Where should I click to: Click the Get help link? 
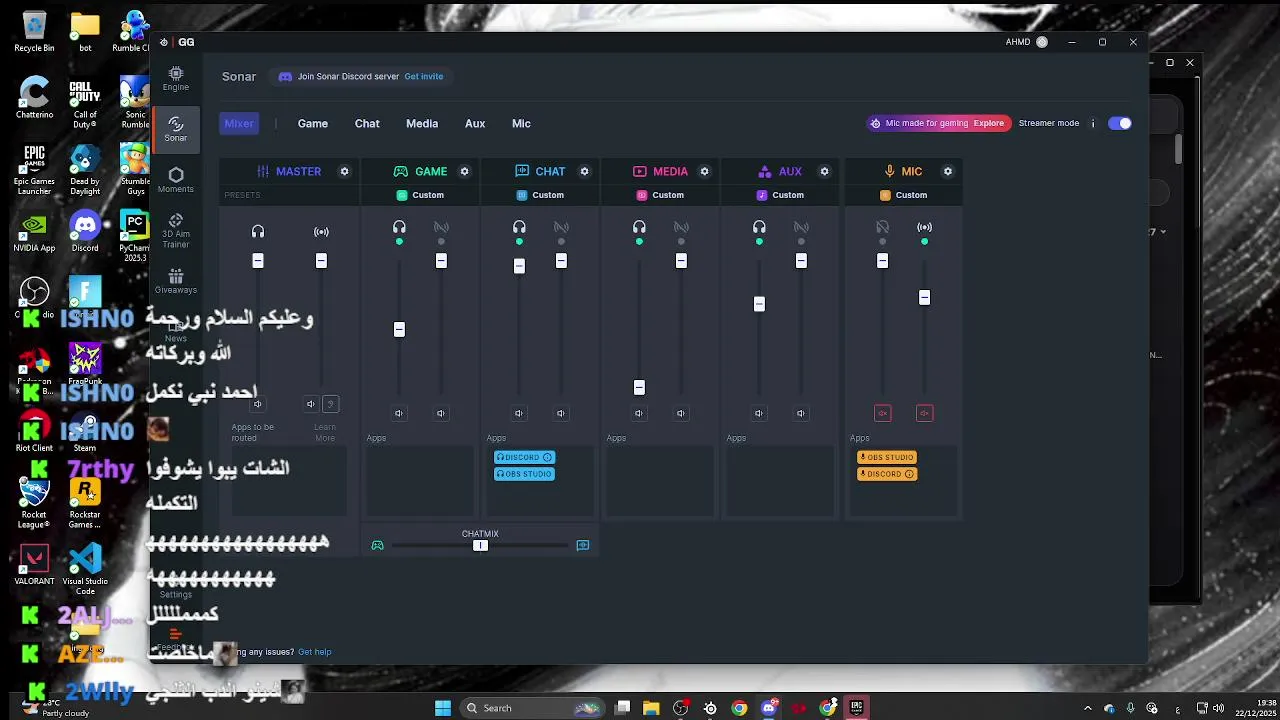pyautogui.click(x=315, y=652)
